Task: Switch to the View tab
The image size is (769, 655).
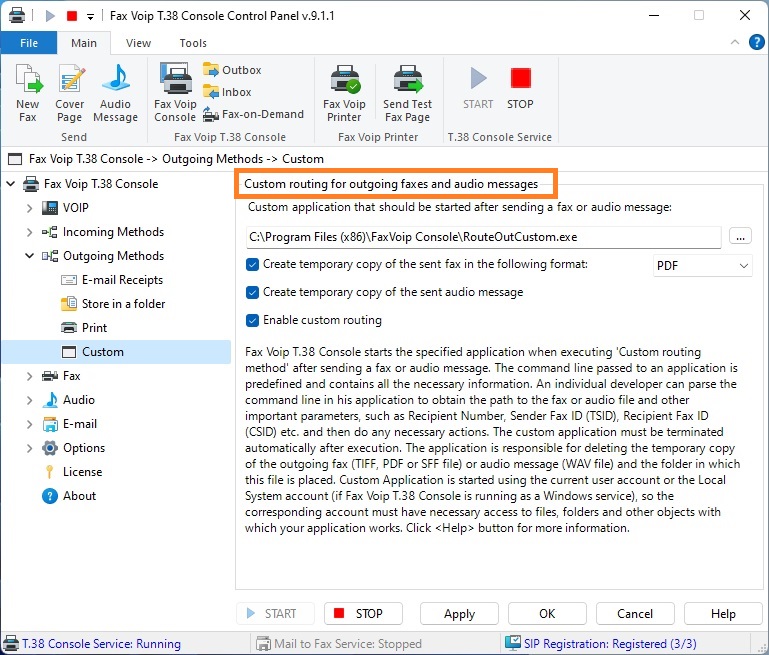Action: click(138, 43)
